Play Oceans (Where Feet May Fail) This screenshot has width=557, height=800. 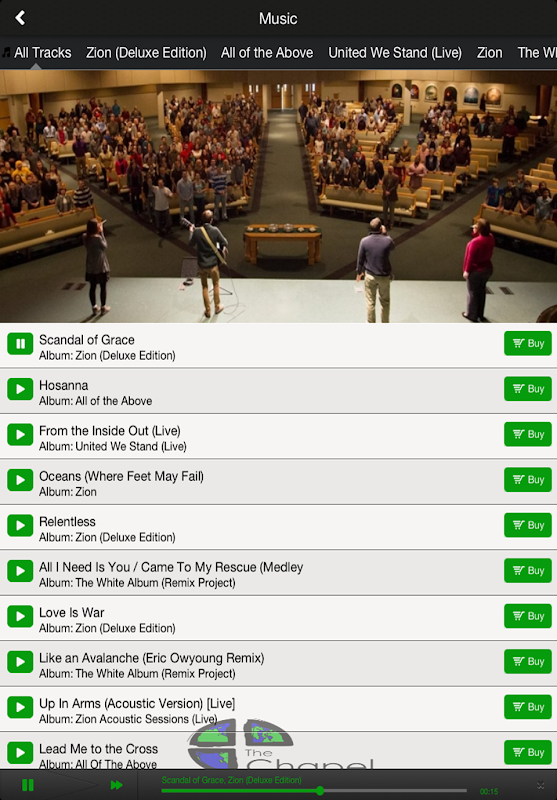[x=20, y=480]
